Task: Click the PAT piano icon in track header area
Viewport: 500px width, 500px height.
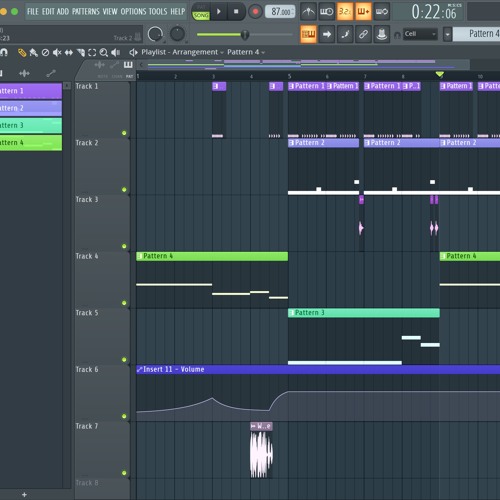Action: [x=128, y=65]
